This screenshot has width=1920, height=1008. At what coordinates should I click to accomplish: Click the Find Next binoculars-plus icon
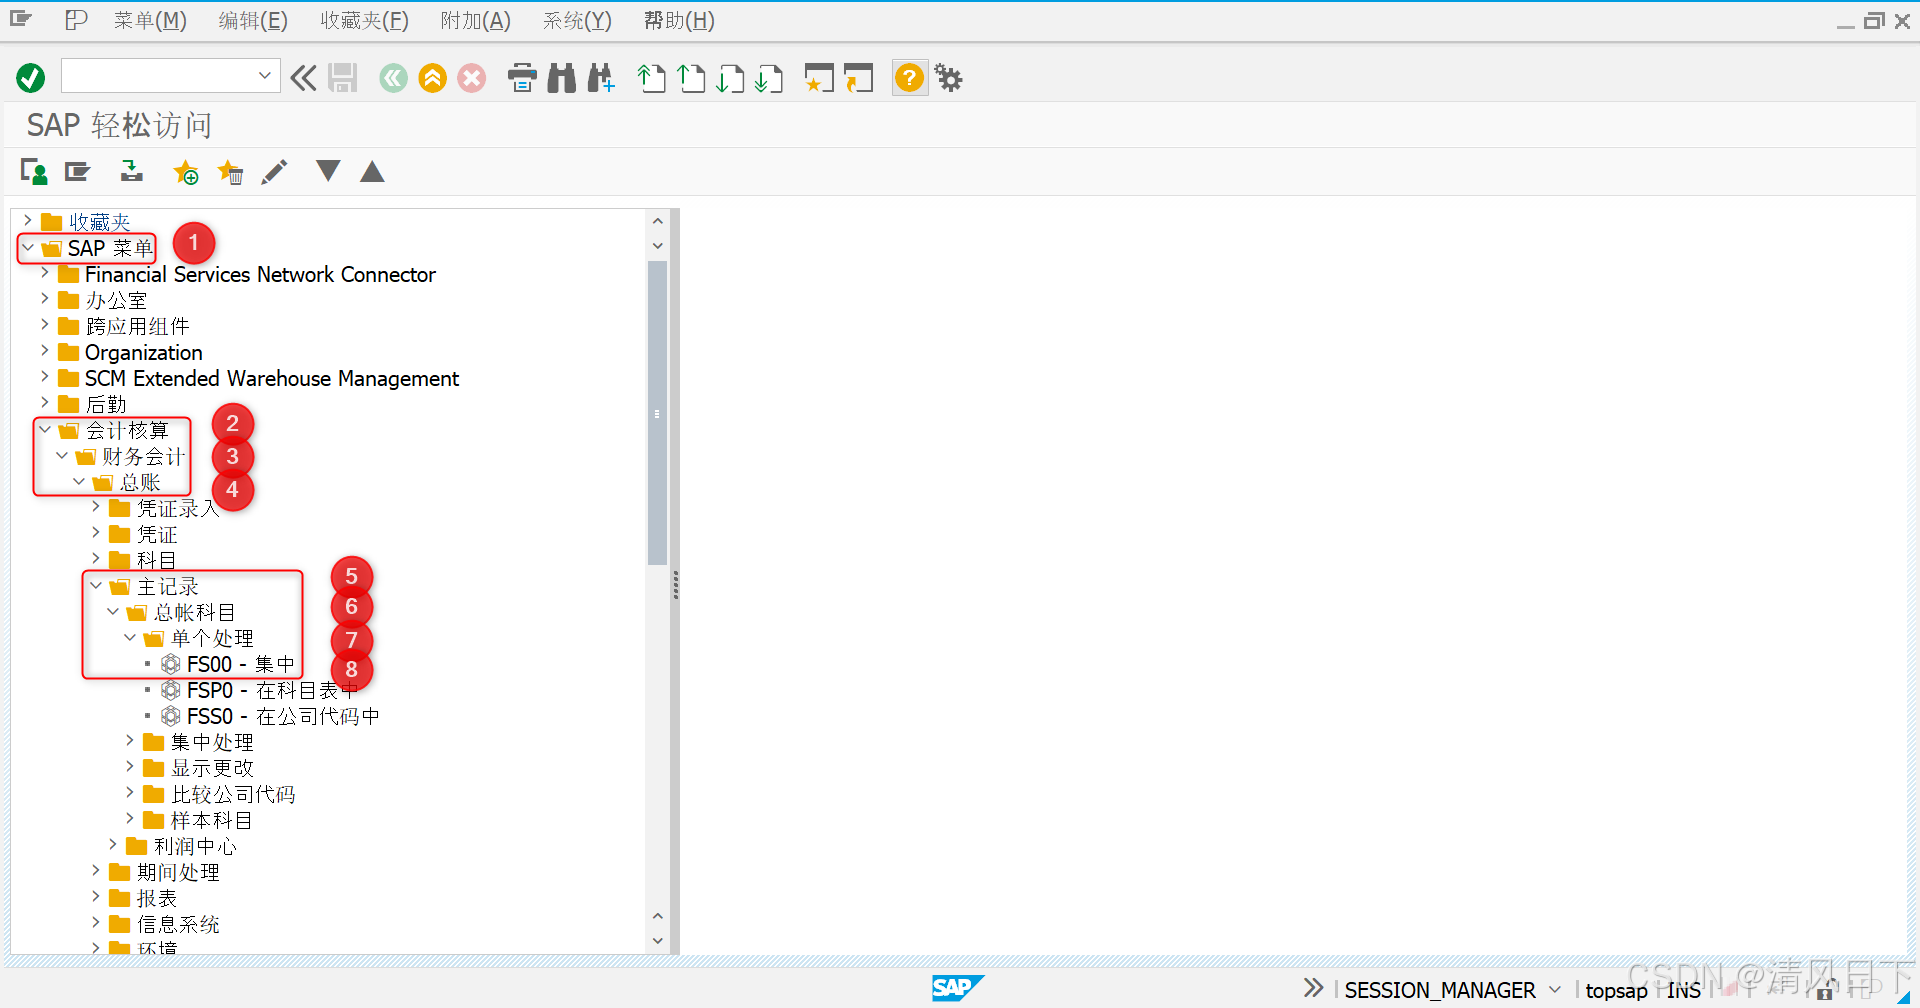[x=601, y=77]
